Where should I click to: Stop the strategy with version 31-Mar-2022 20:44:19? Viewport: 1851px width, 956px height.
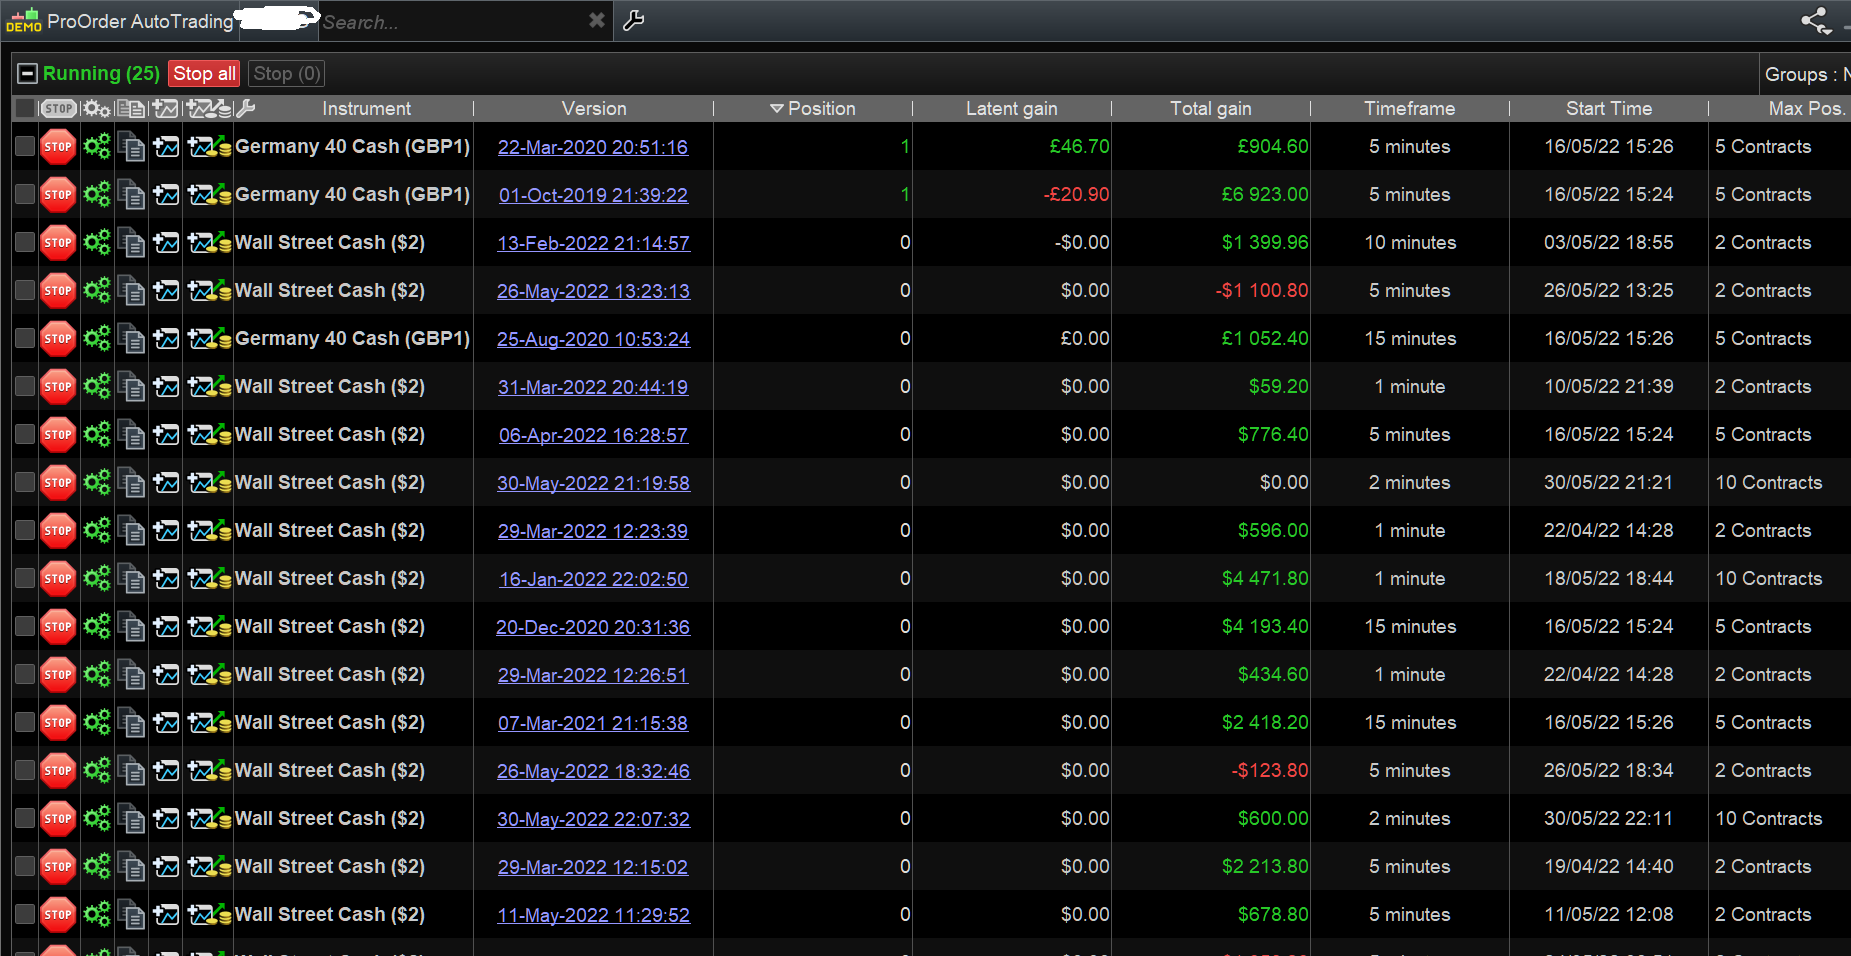pos(58,387)
